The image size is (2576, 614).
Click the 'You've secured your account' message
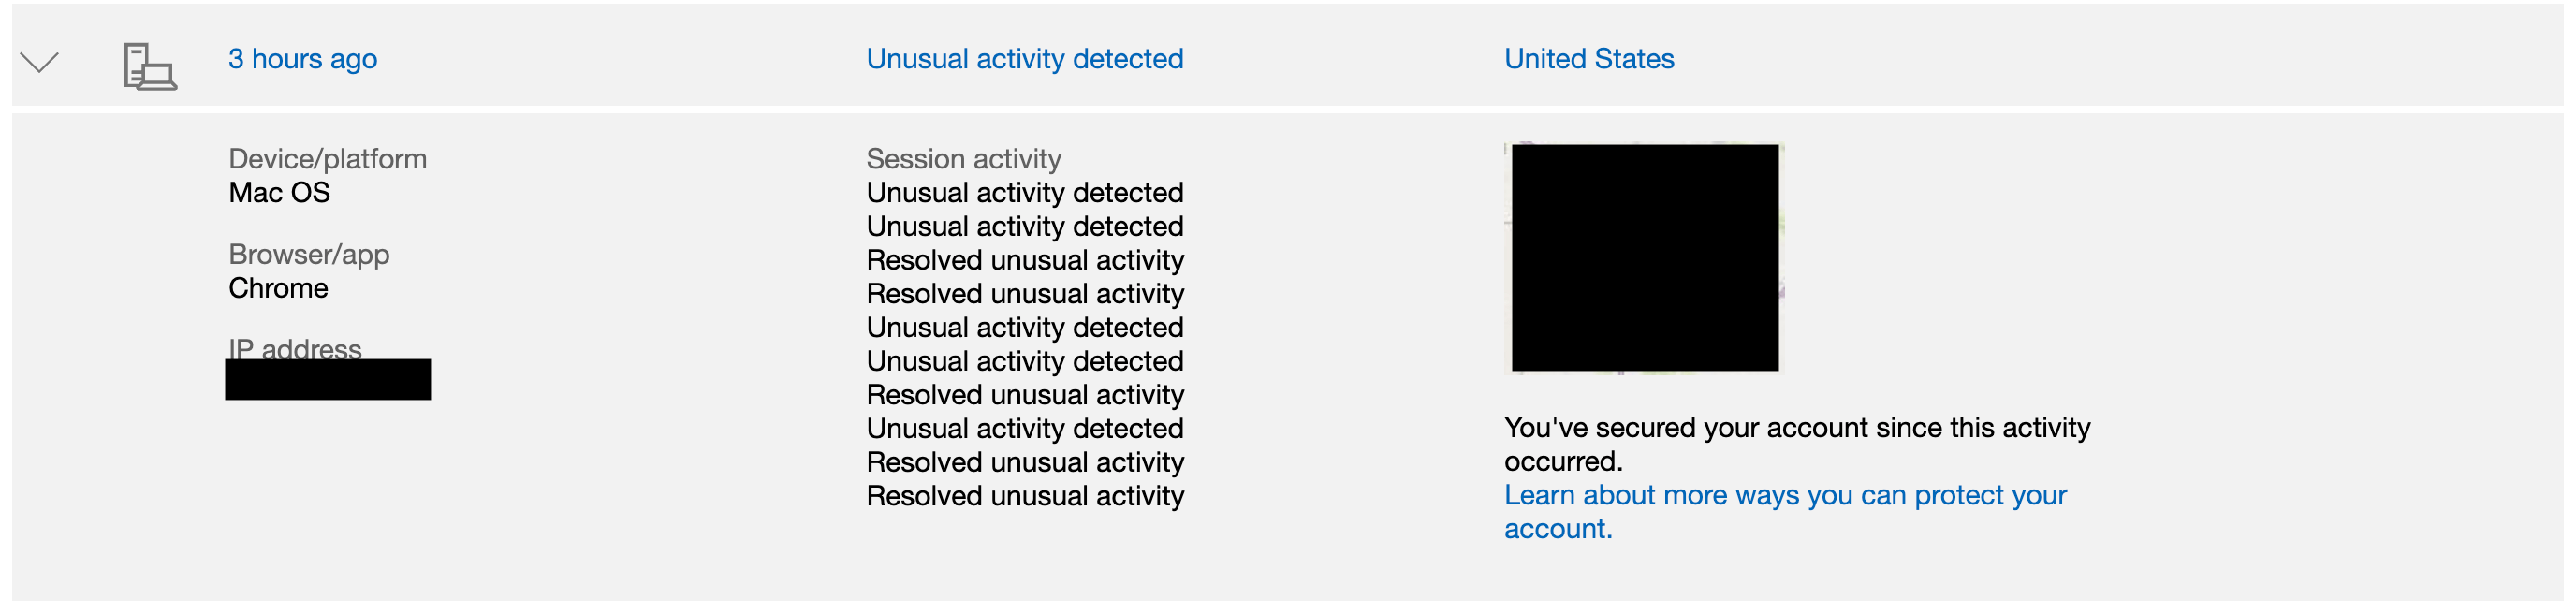coord(1797,445)
